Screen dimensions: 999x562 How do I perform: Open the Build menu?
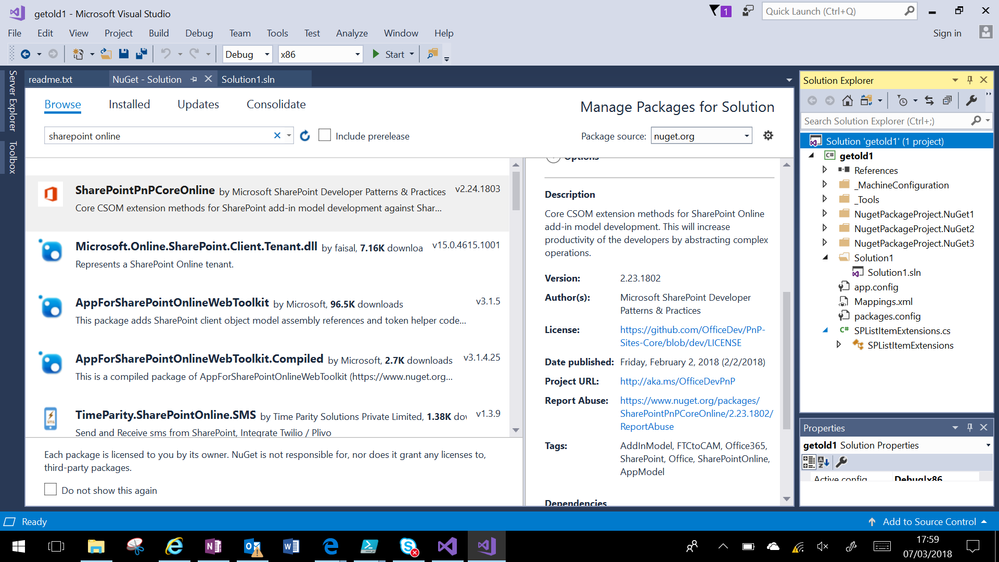pos(159,33)
